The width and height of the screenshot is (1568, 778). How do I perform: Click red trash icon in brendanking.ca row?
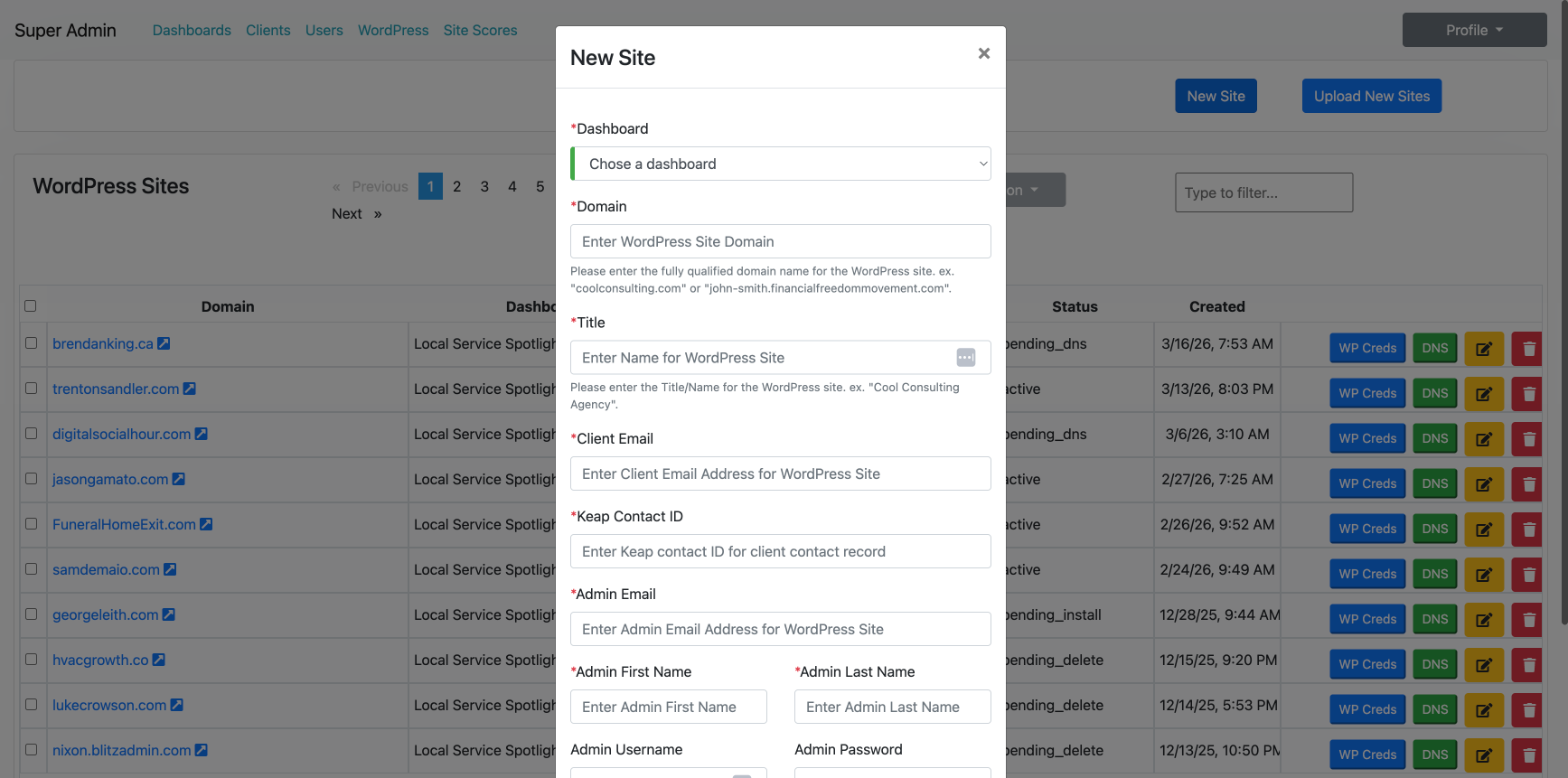pyautogui.click(x=1528, y=348)
